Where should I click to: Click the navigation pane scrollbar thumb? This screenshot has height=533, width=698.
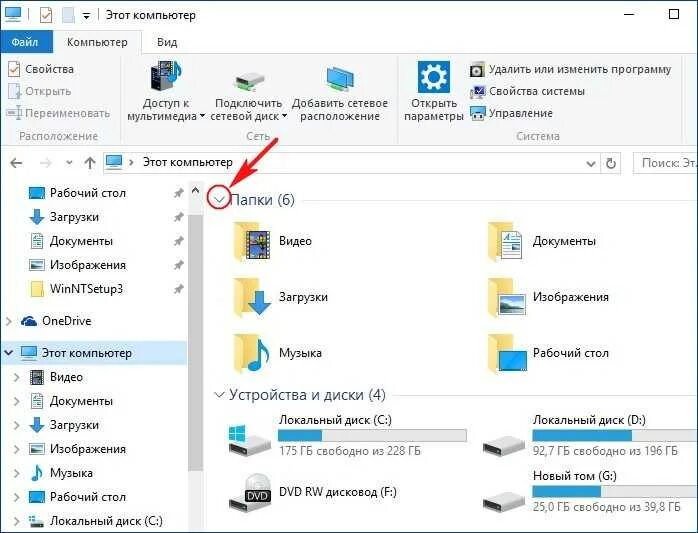195,342
